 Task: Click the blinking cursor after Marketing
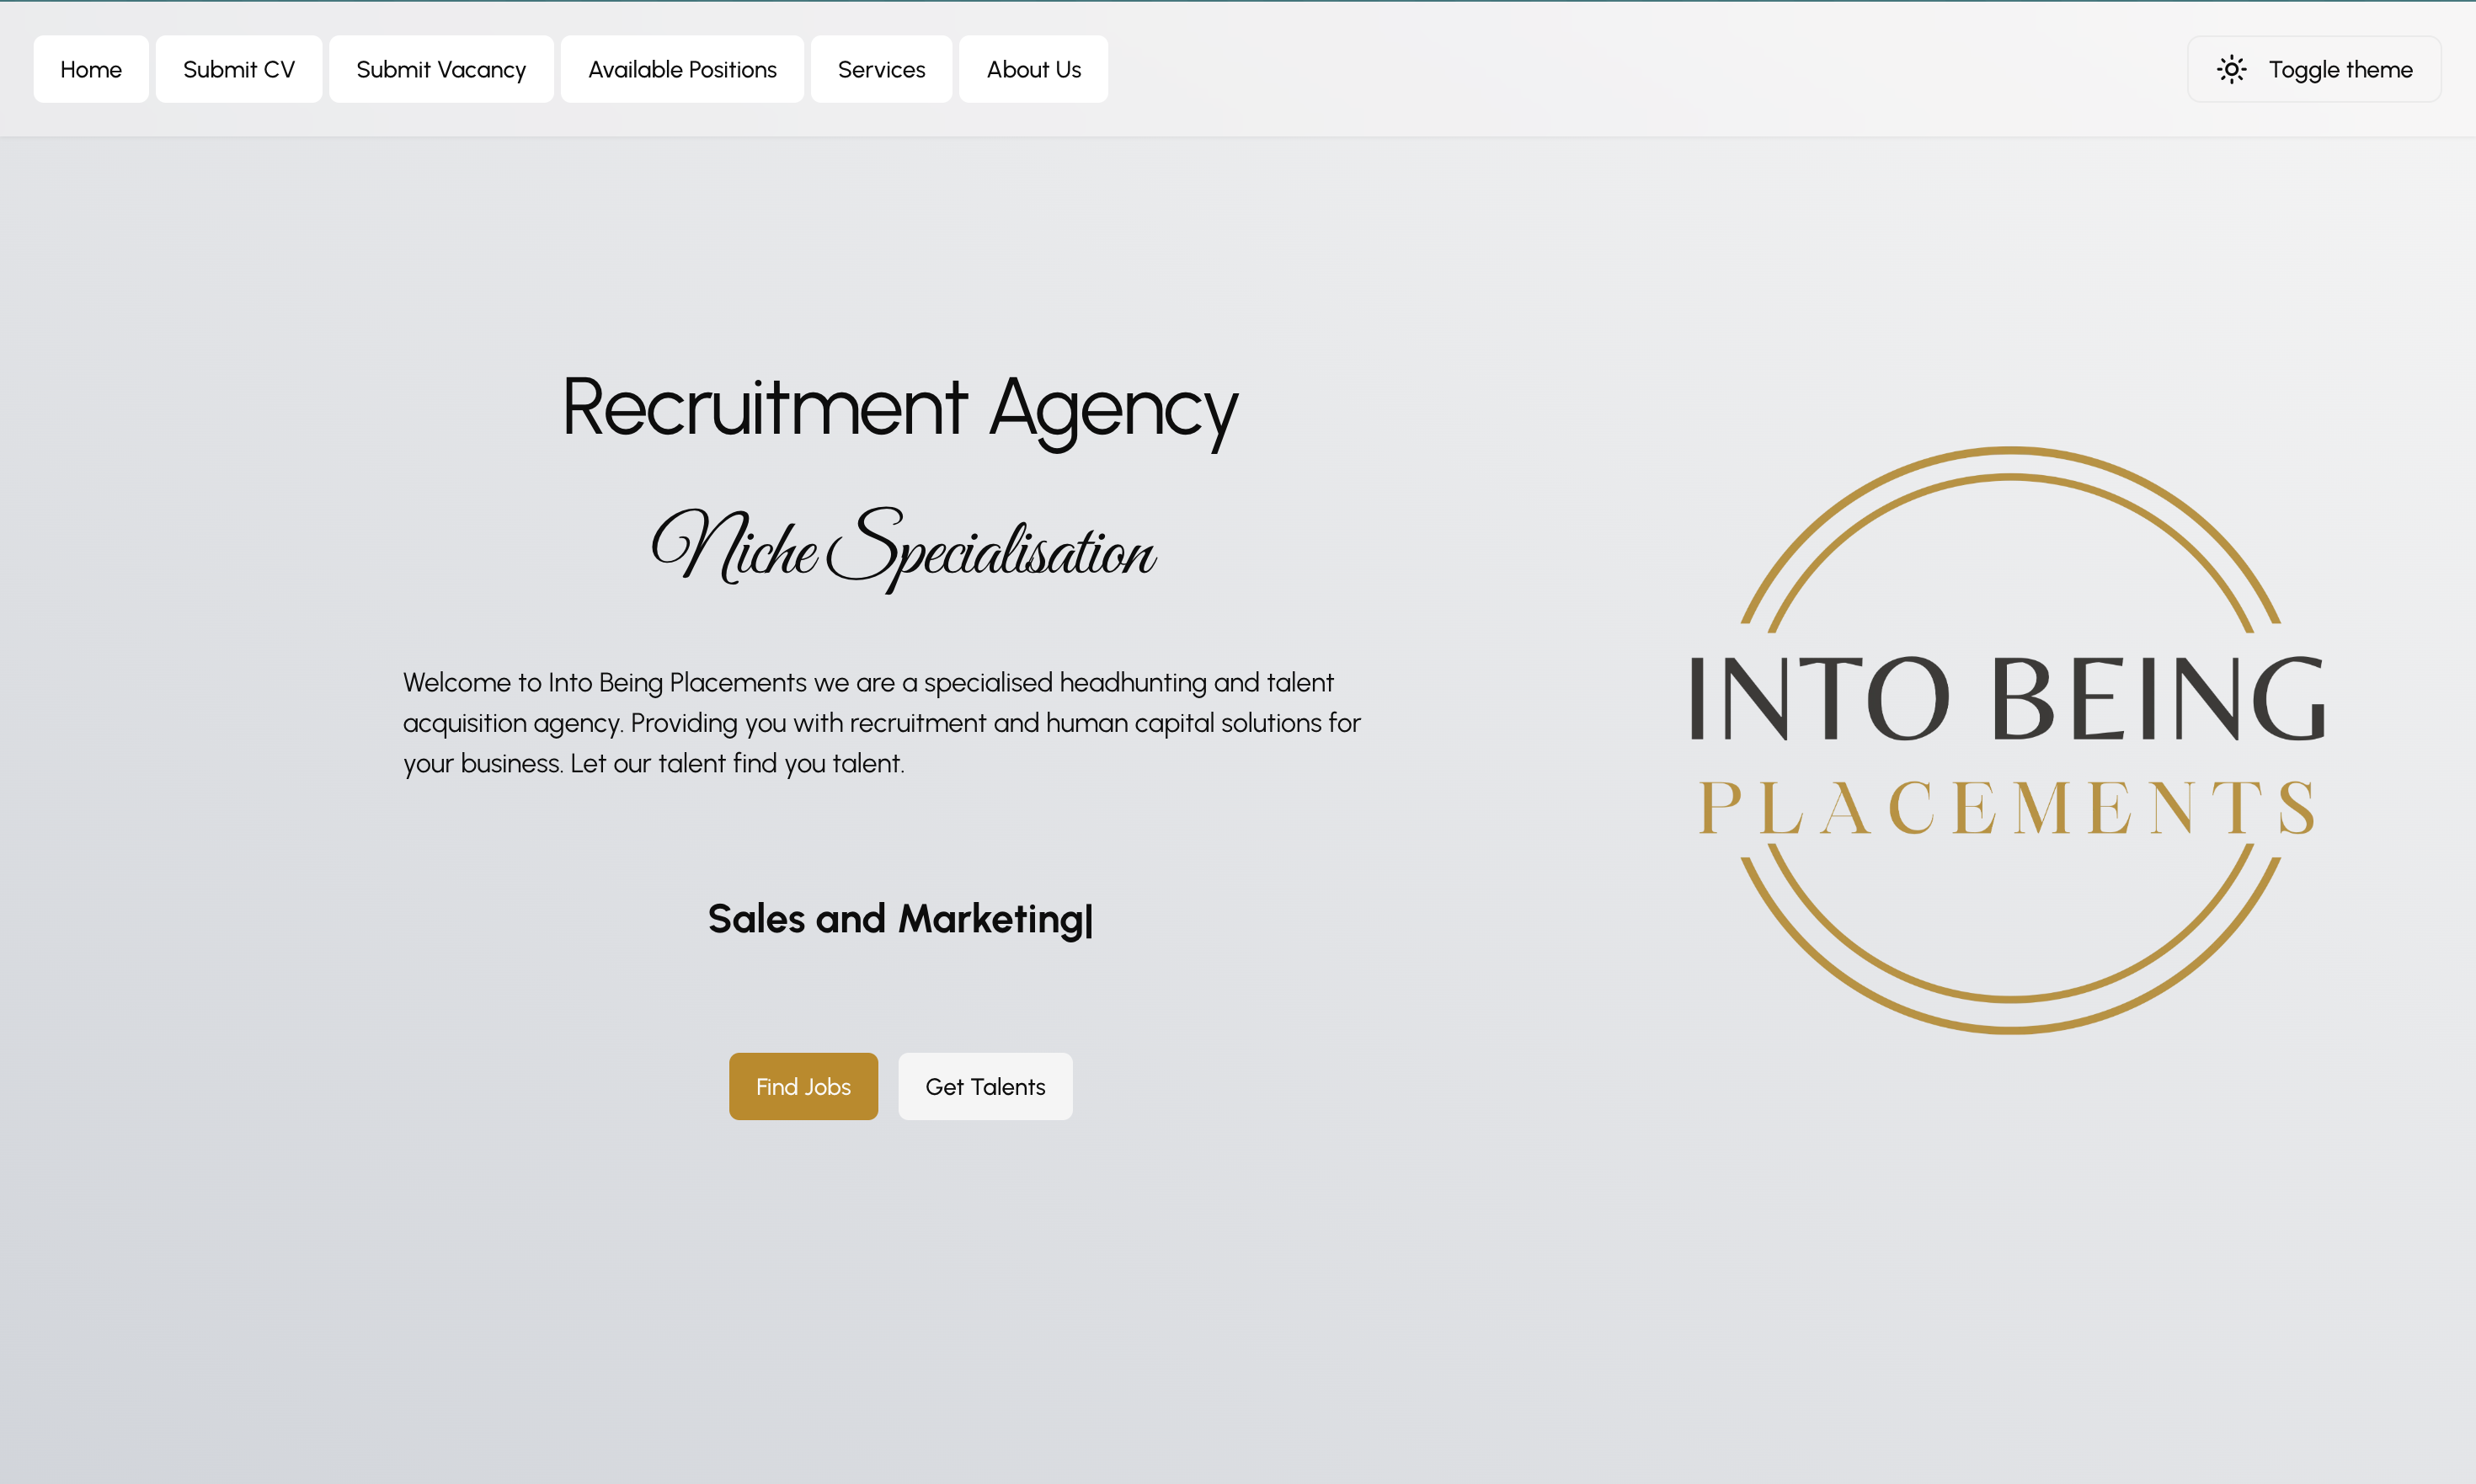(x=1090, y=920)
